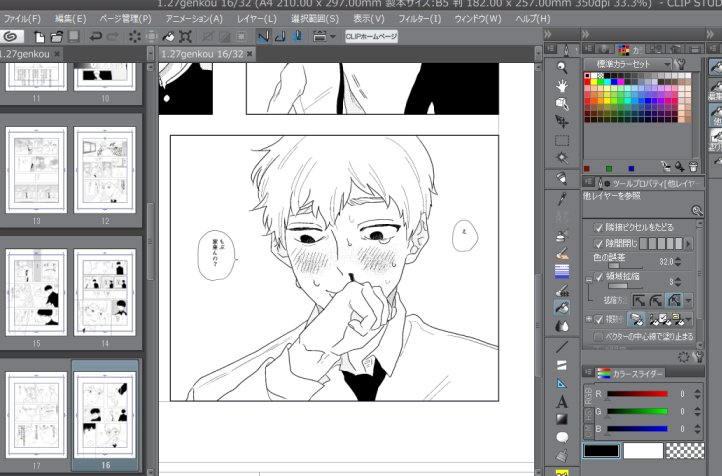Open the 拡縮方法 dropdown arrow
The height and width of the screenshot is (476, 722).
click(688, 301)
